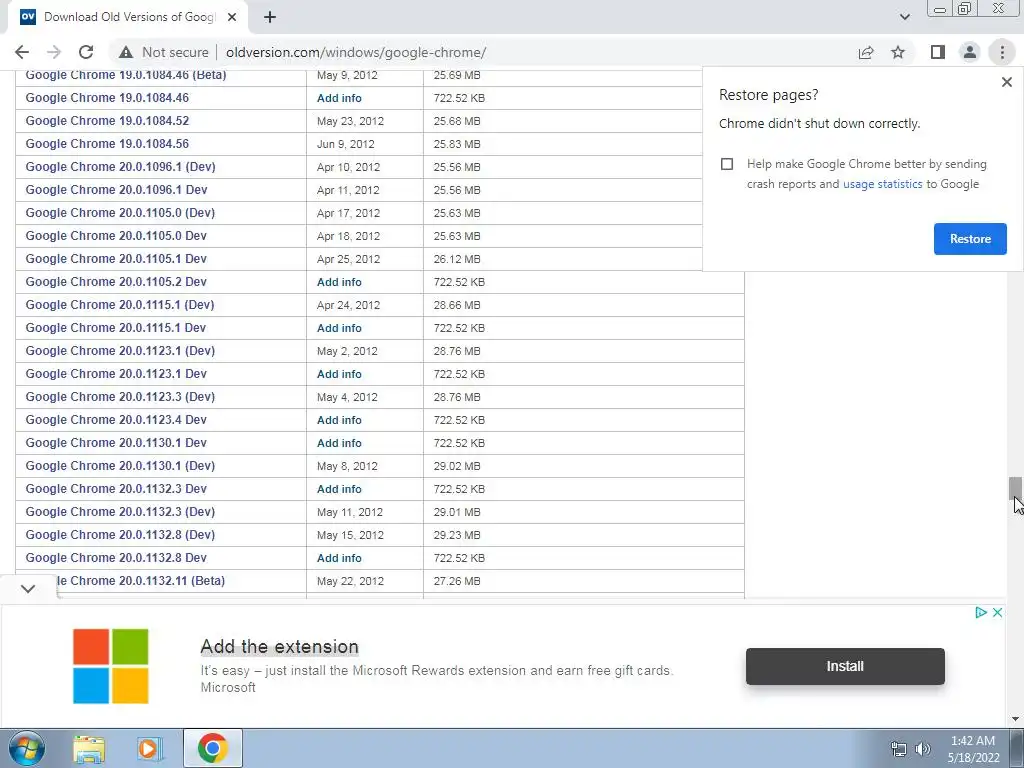
Task: Open the volume speaker tray icon
Action: (923, 749)
